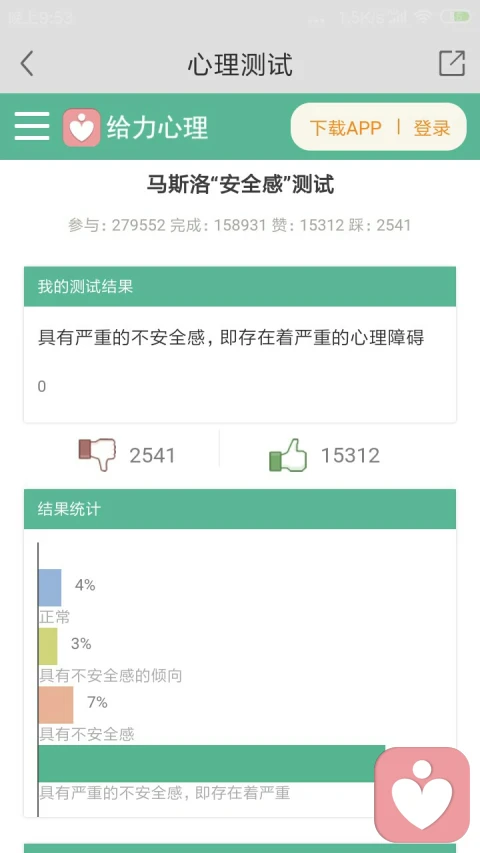Viewport: 480px width, 853px height.
Task: Select the 结果统计 section header
Action: [x=240, y=509]
